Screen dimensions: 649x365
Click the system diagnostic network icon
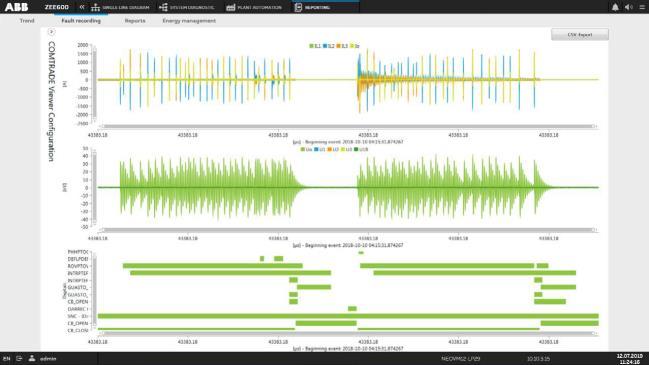(163, 7)
